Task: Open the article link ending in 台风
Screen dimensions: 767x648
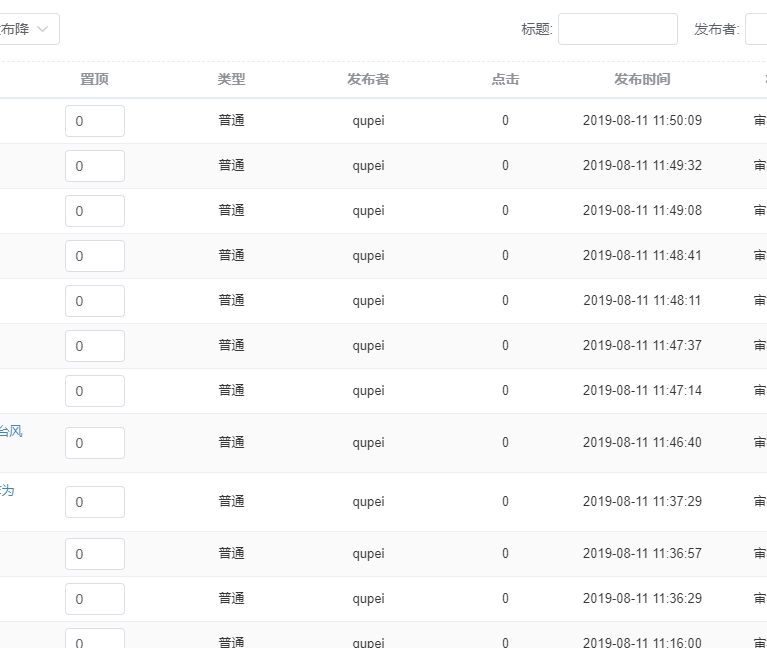Action: pyautogui.click(x=10, y=431)
